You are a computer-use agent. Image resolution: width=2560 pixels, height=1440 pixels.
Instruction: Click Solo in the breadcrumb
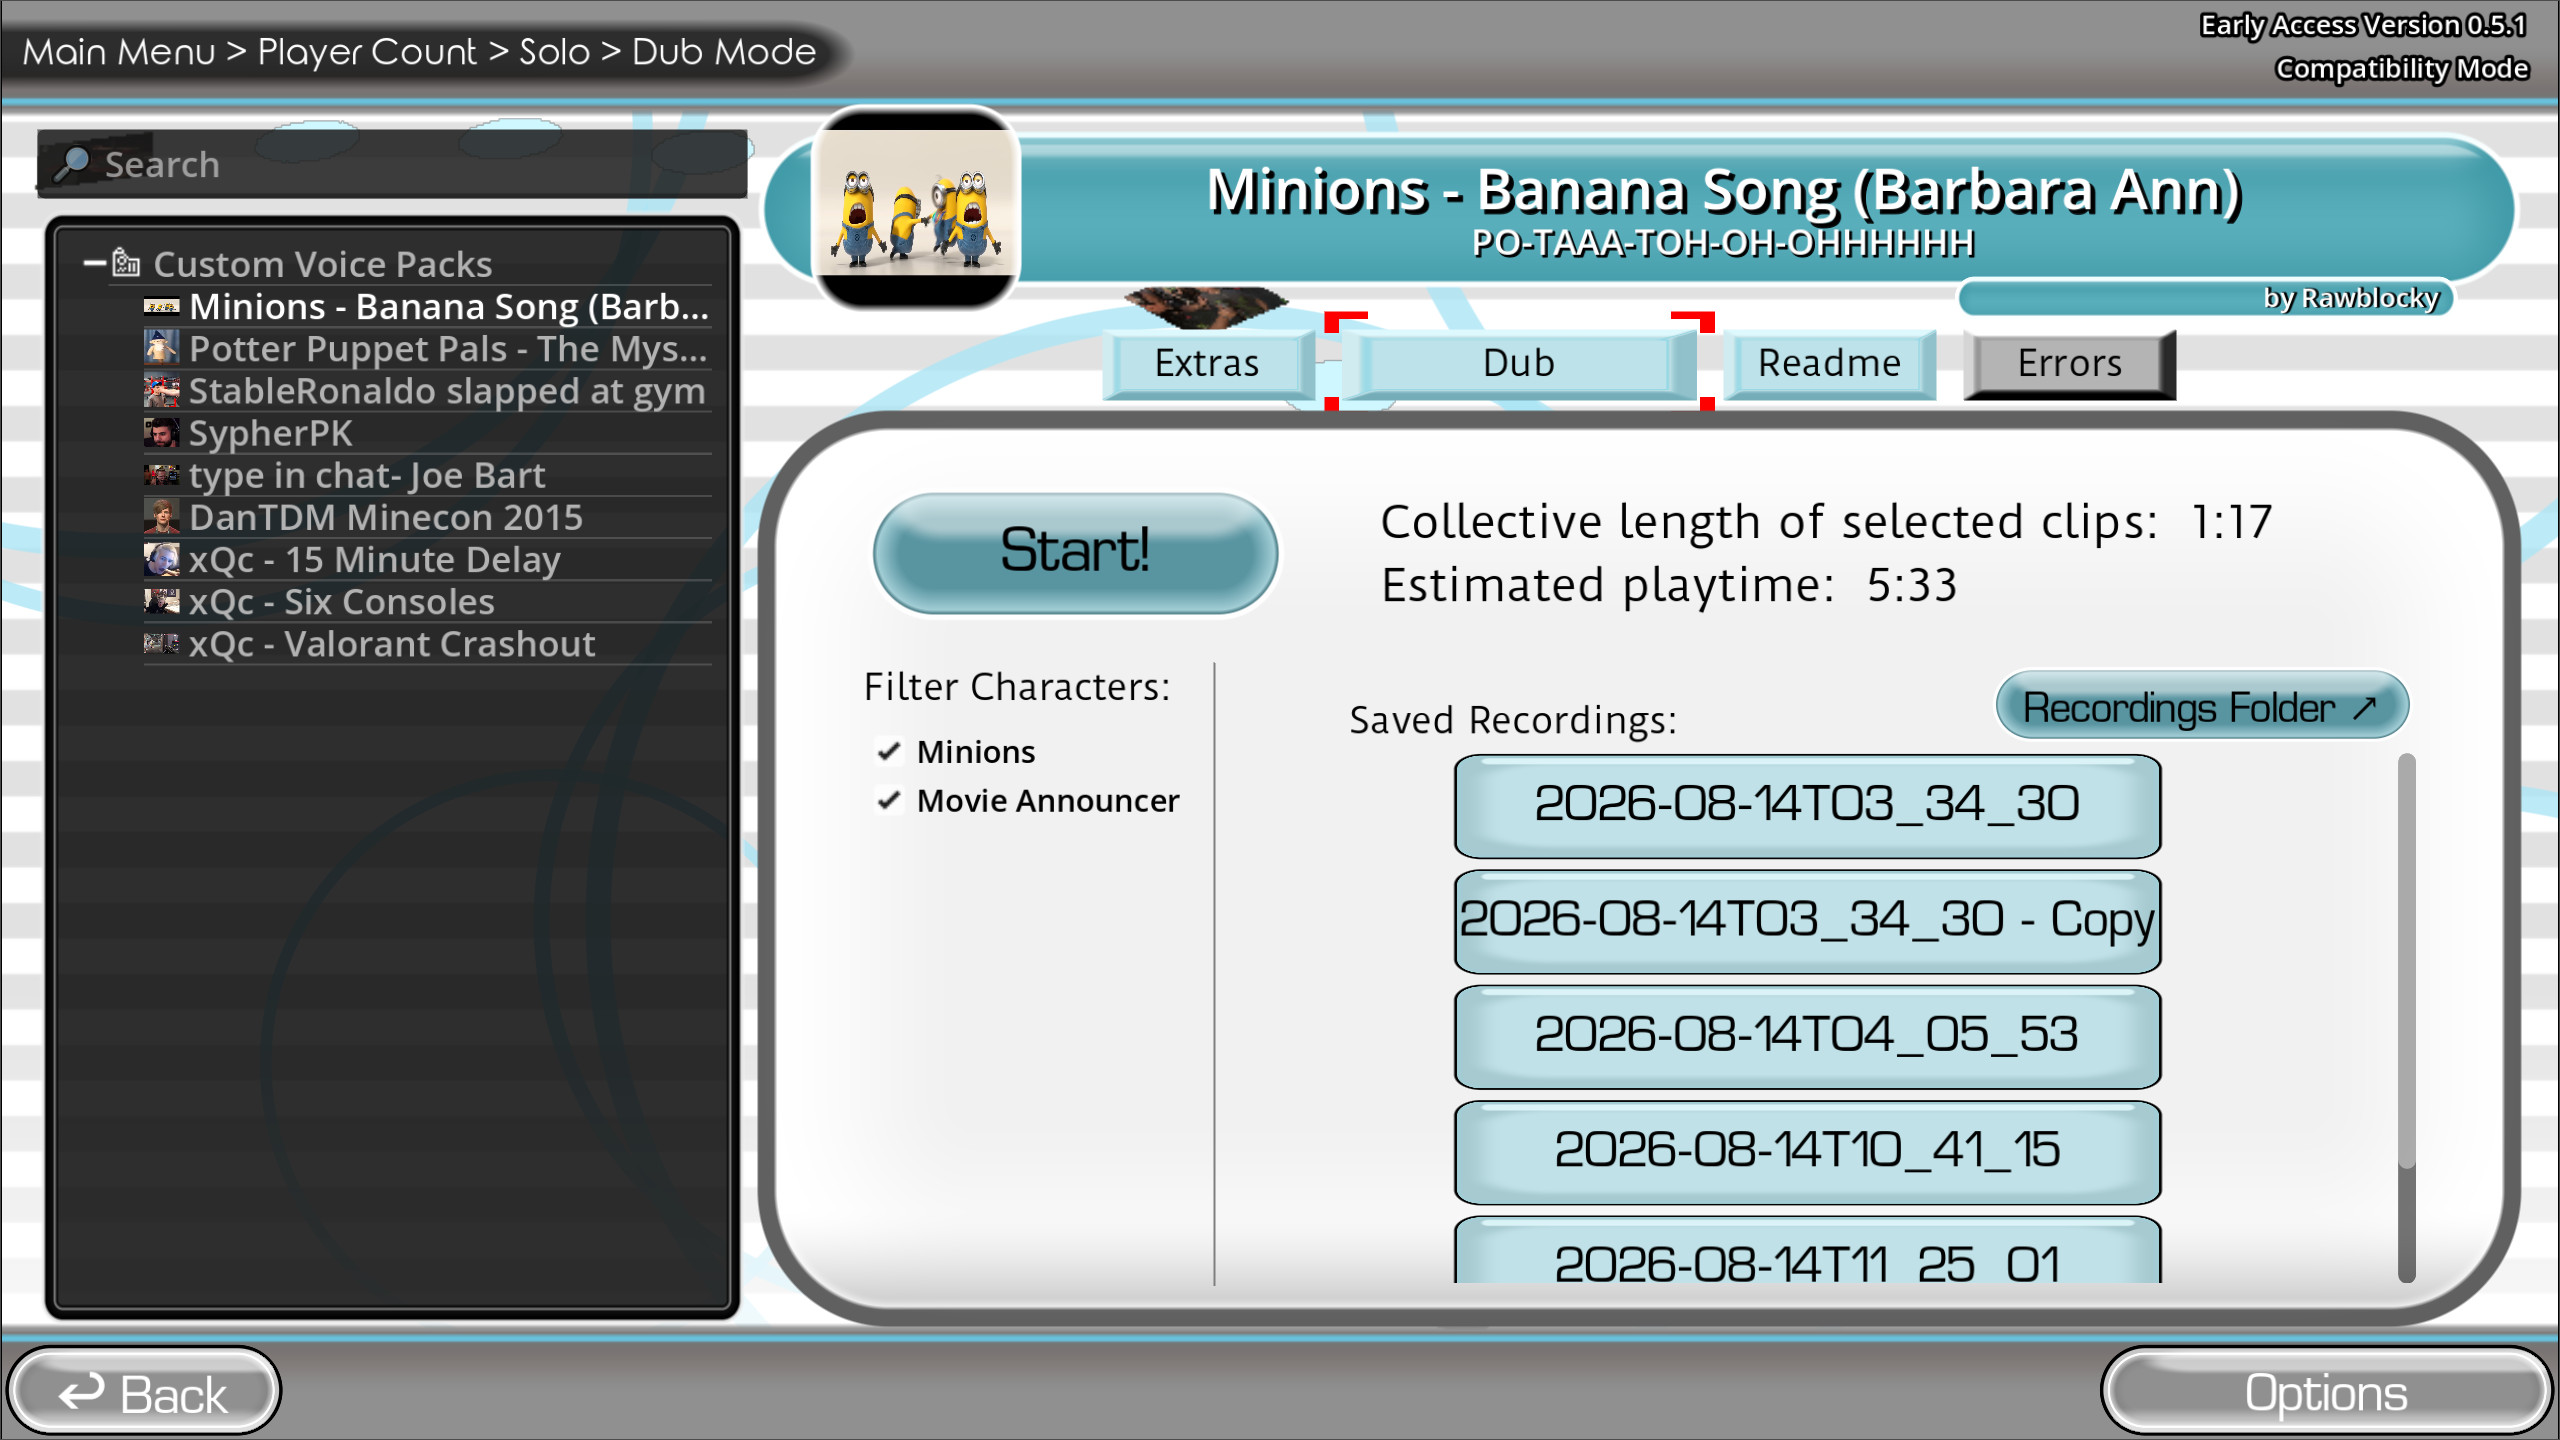tap(554, 51)
